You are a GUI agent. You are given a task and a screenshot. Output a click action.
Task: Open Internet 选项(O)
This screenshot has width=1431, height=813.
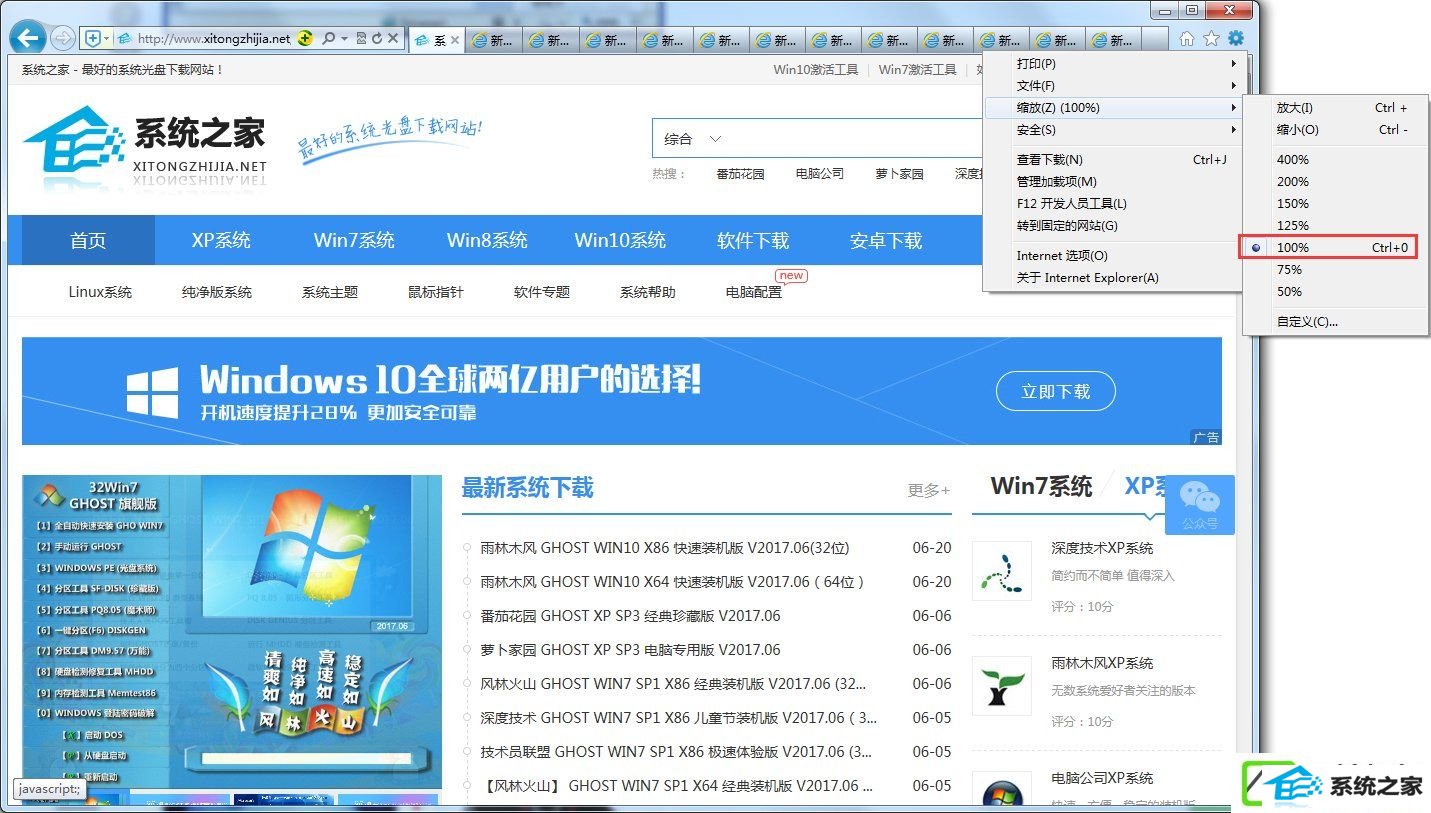(x=1113, y=256)
